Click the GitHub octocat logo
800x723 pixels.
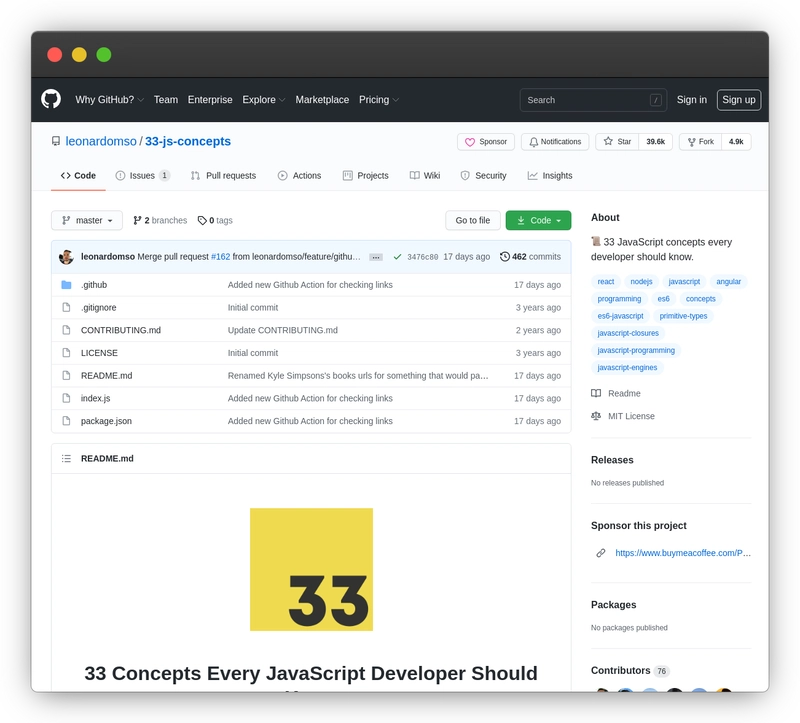pos(51,99)
